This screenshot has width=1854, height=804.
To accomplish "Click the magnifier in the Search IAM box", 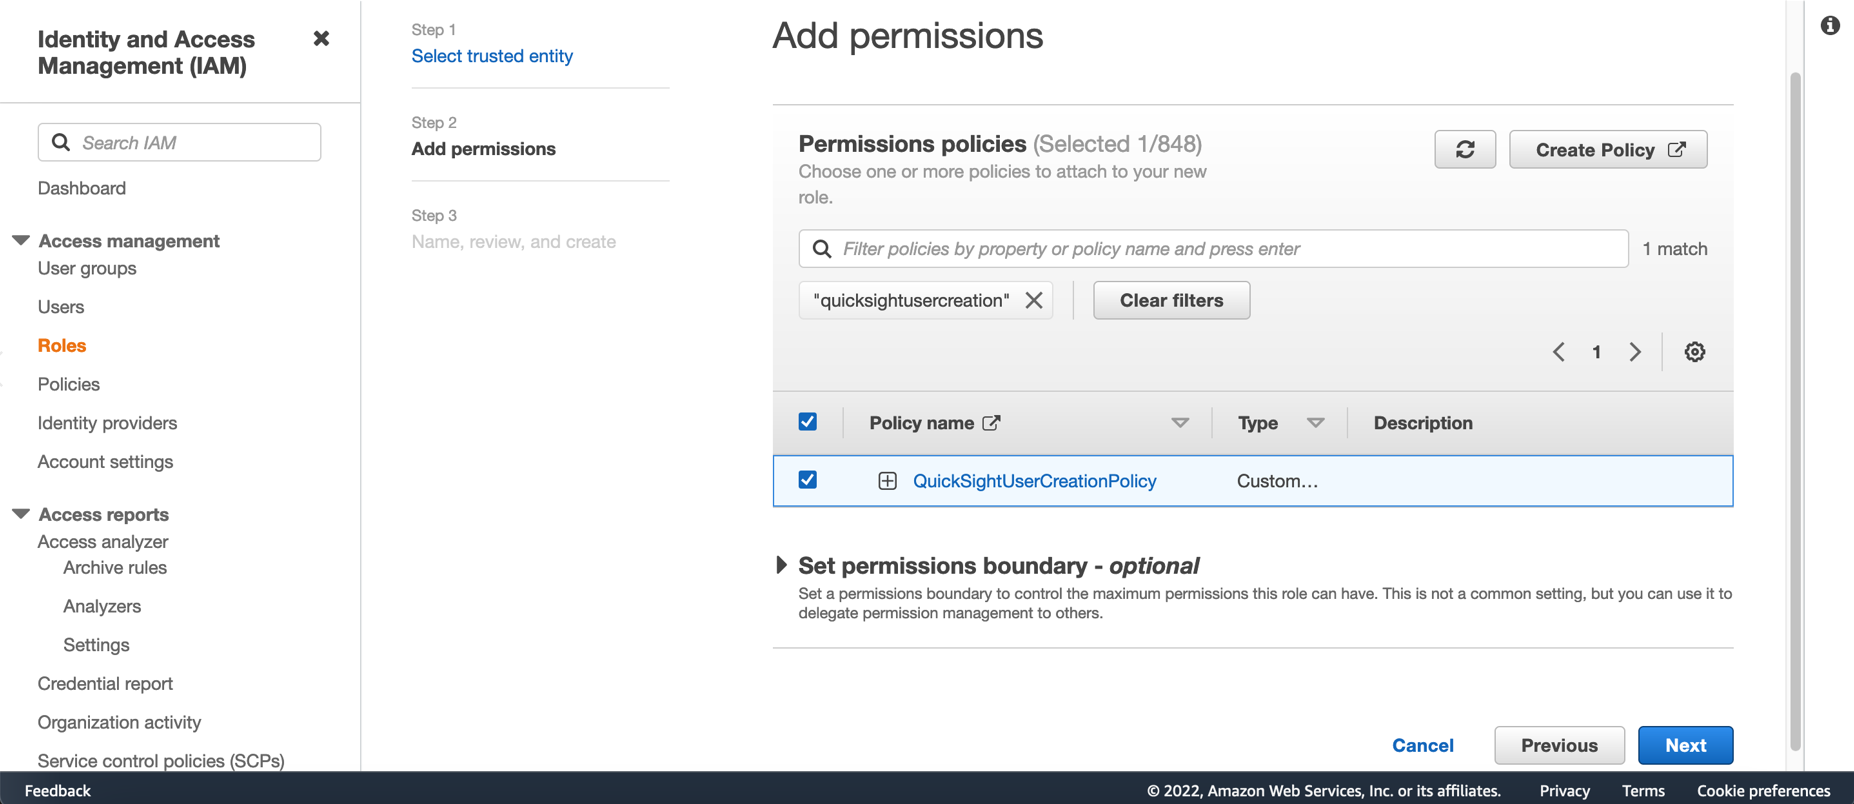I will [60, 142].
